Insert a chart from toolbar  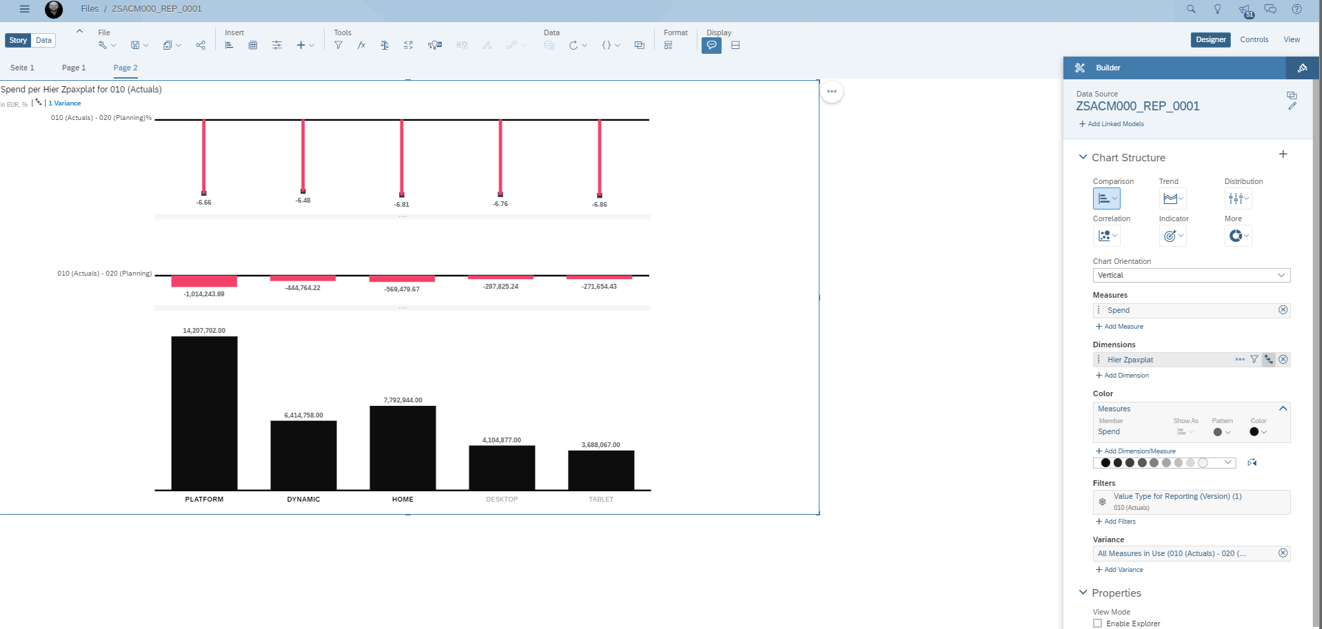click(229, 45)
